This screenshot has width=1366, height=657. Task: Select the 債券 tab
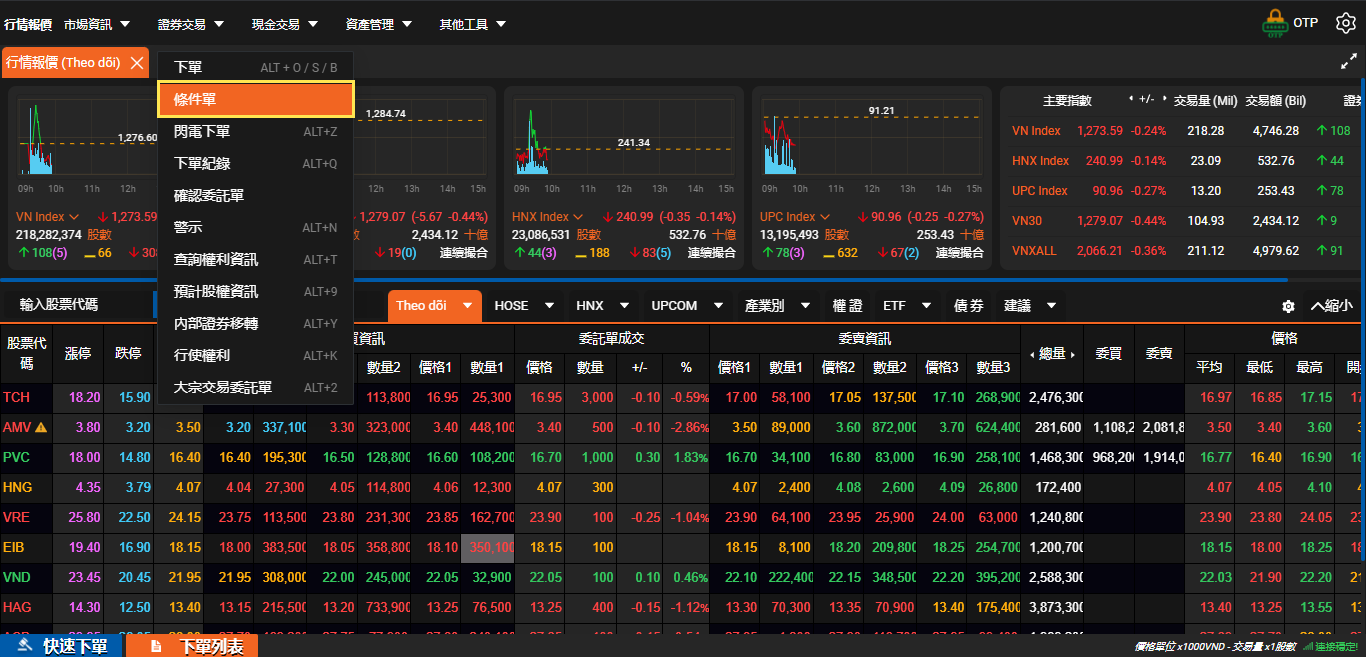click(x=968, y=306)
